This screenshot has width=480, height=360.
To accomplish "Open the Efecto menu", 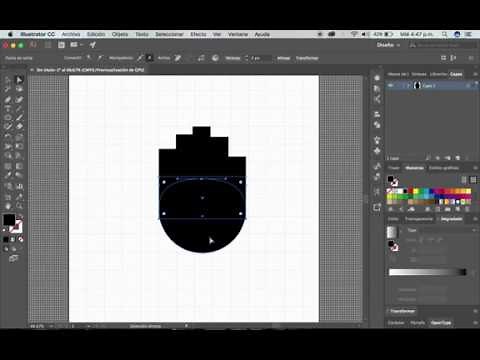I will 198,34.
